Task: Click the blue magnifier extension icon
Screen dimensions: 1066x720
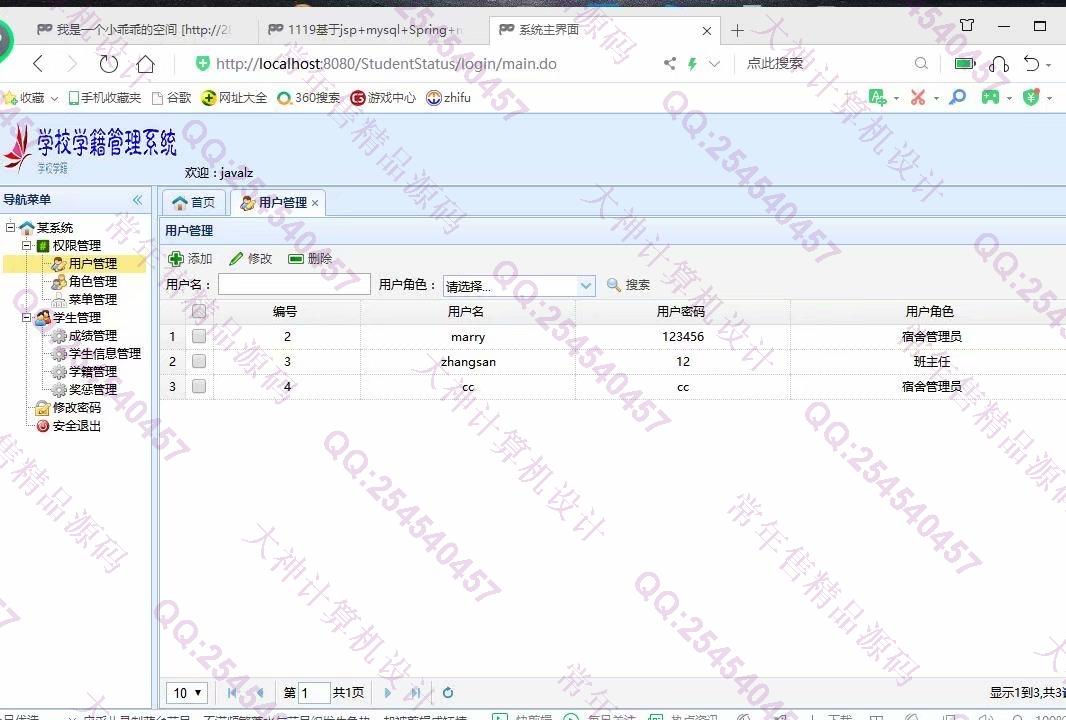Action: tap(957, 97)
